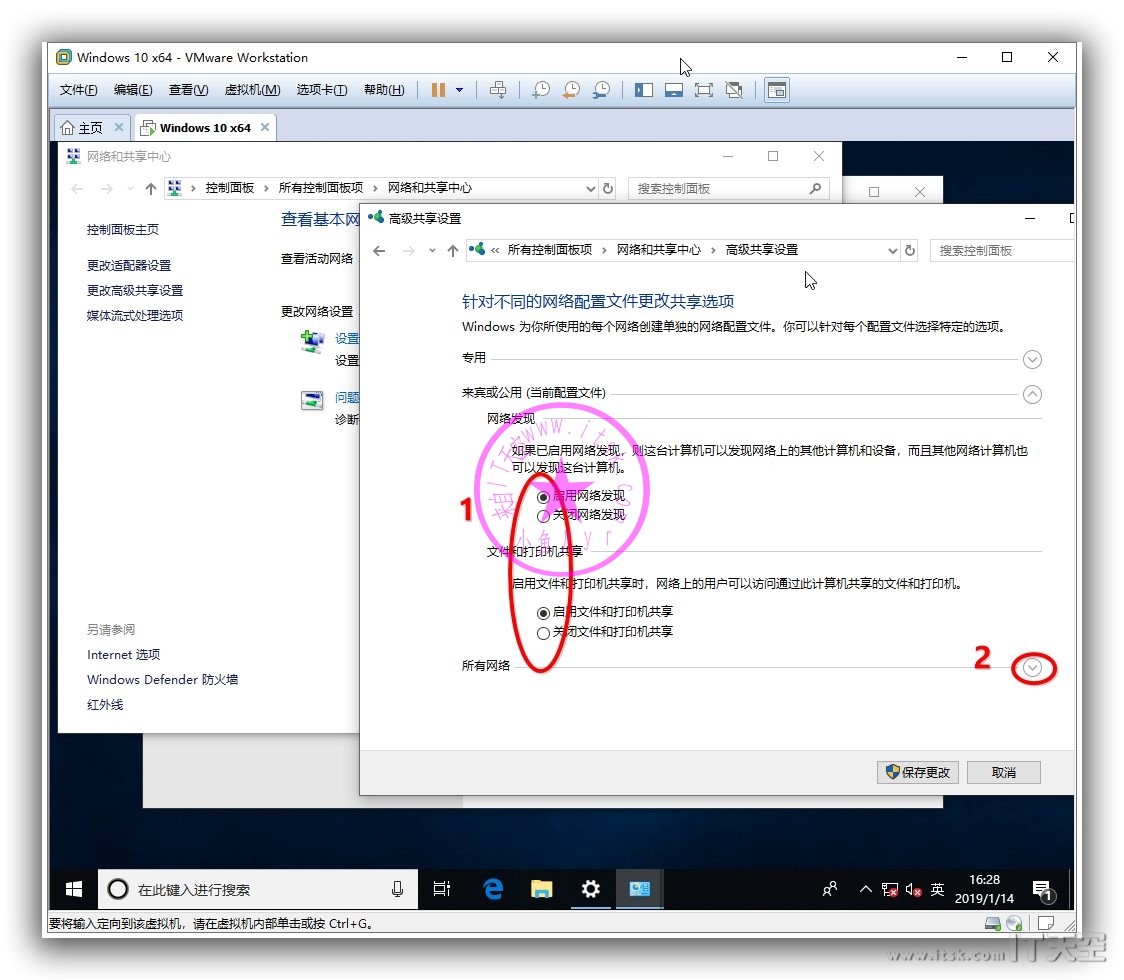
Task: Select the 启用文件和打印机共享 radio button
Action: click(543, 613)
